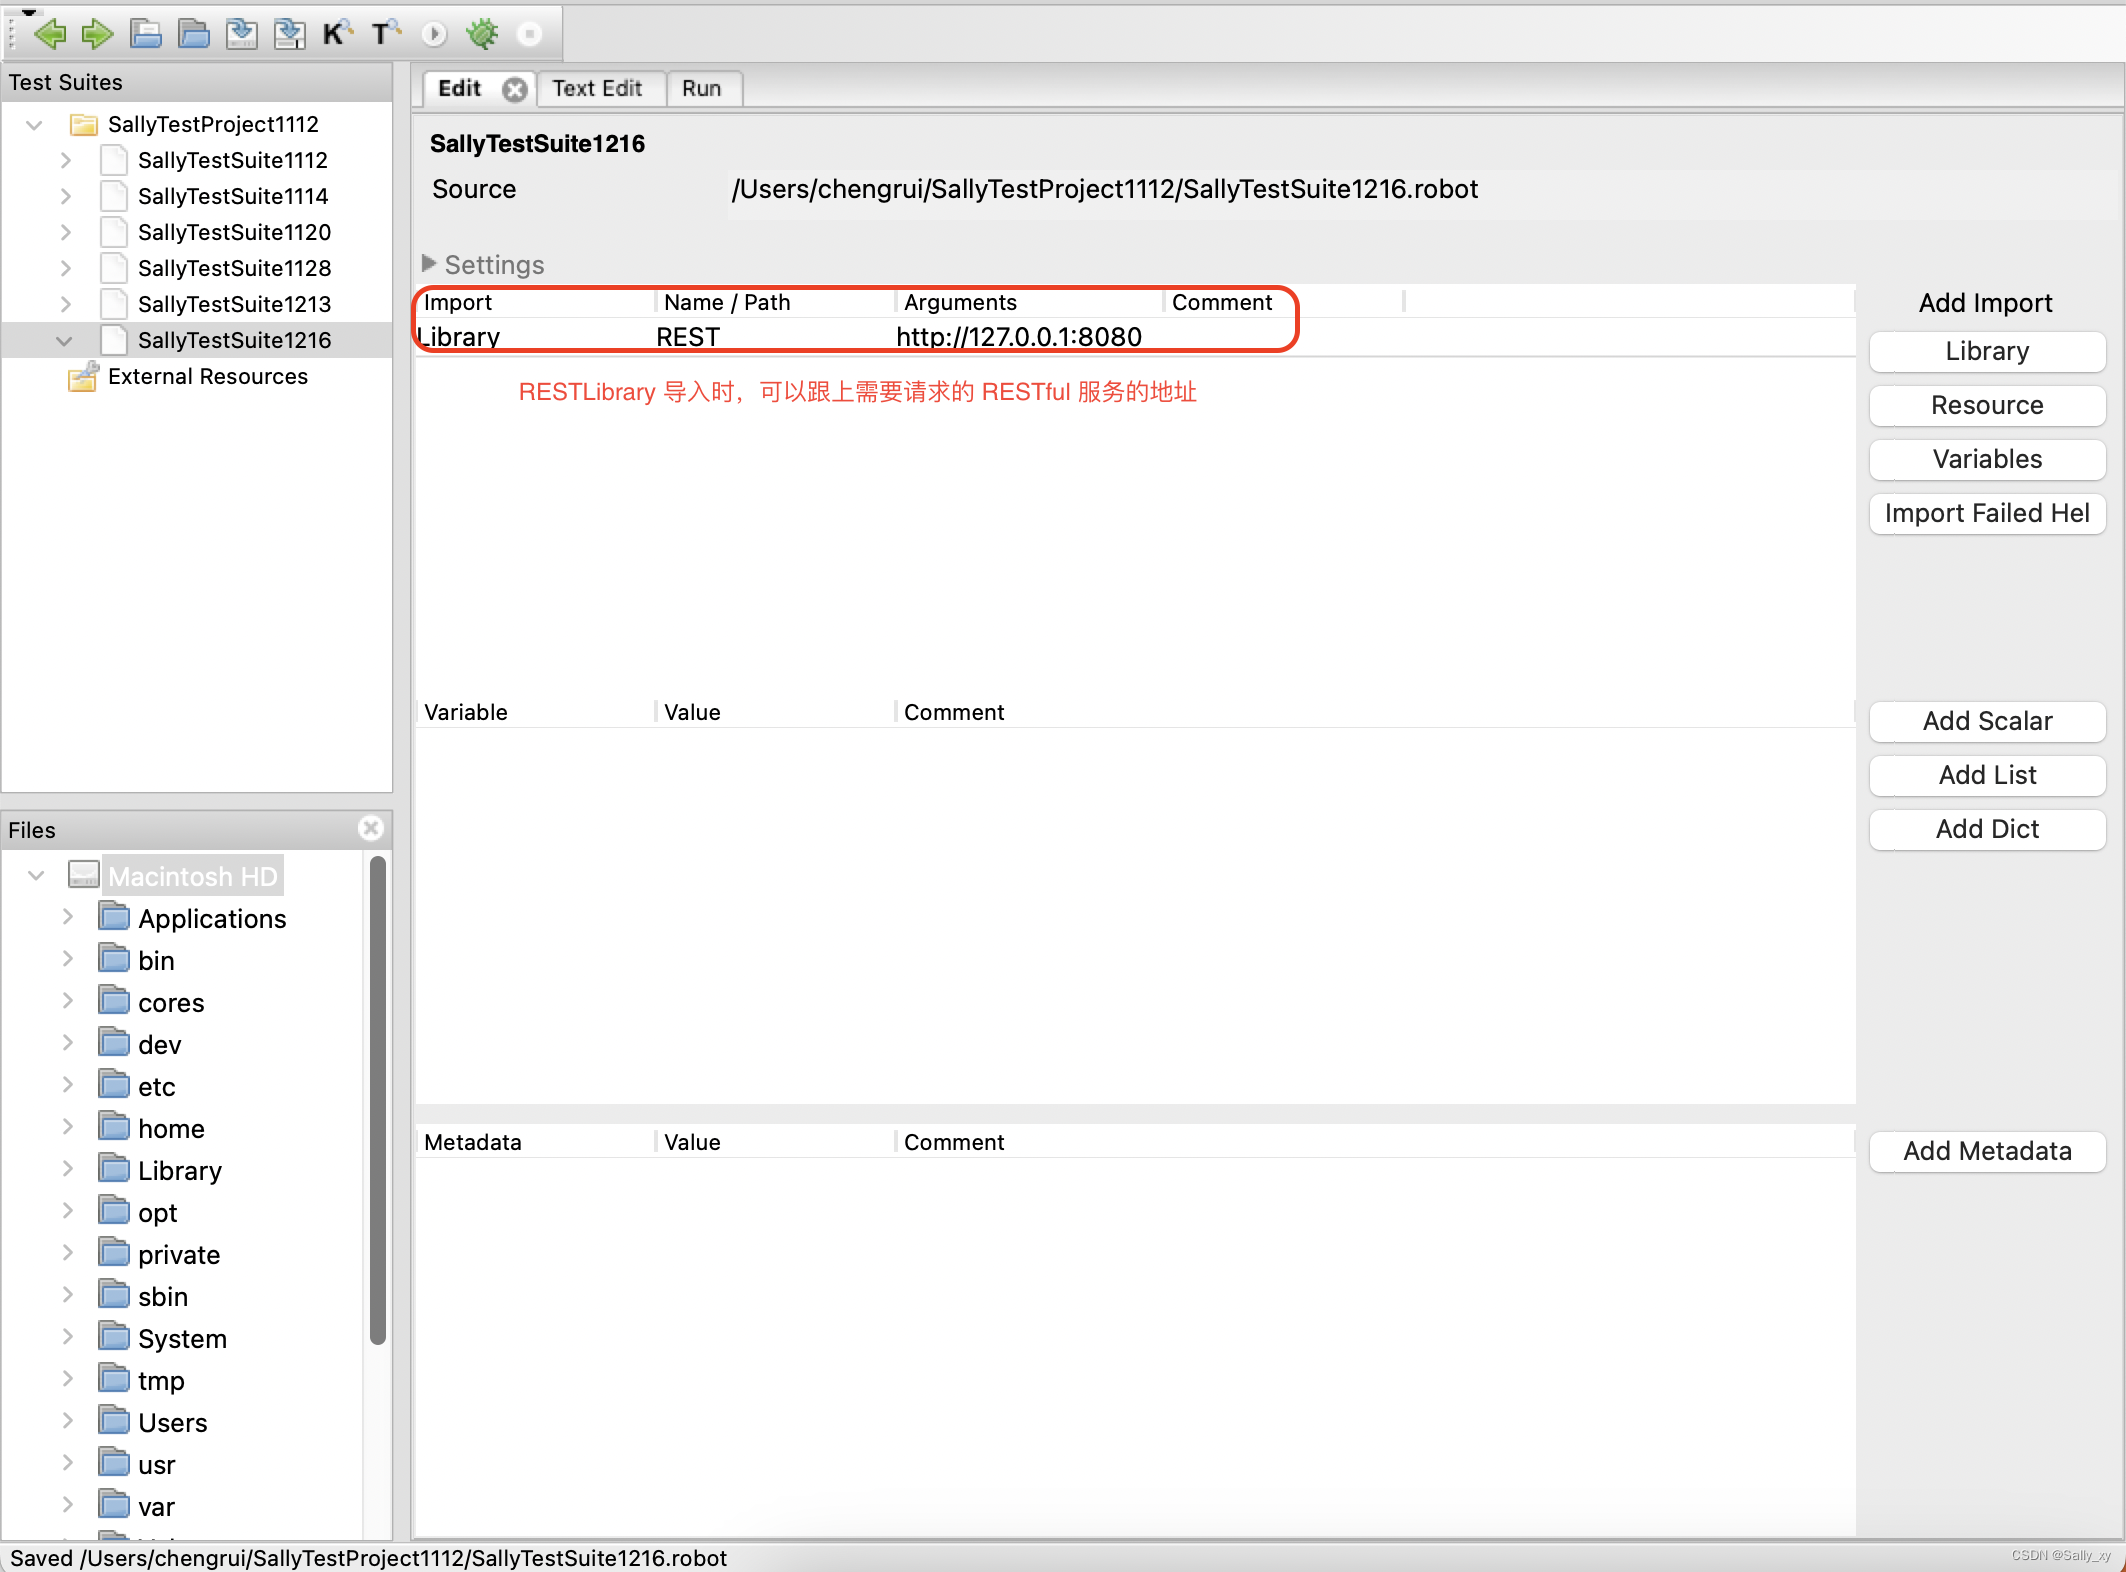
Task: Select the private folder
Action: (179, 1254)
